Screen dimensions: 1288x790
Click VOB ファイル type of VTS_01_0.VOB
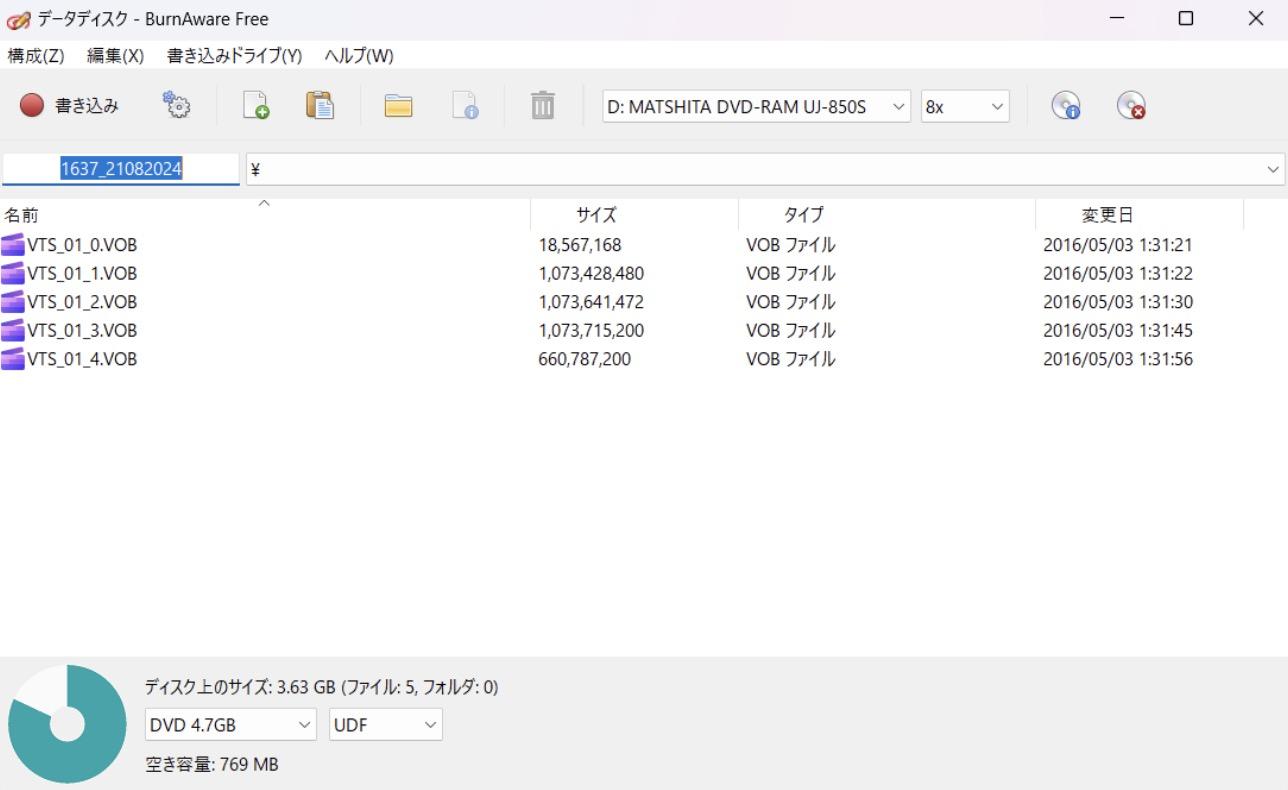pyautogui.click(x=791, y=245)
